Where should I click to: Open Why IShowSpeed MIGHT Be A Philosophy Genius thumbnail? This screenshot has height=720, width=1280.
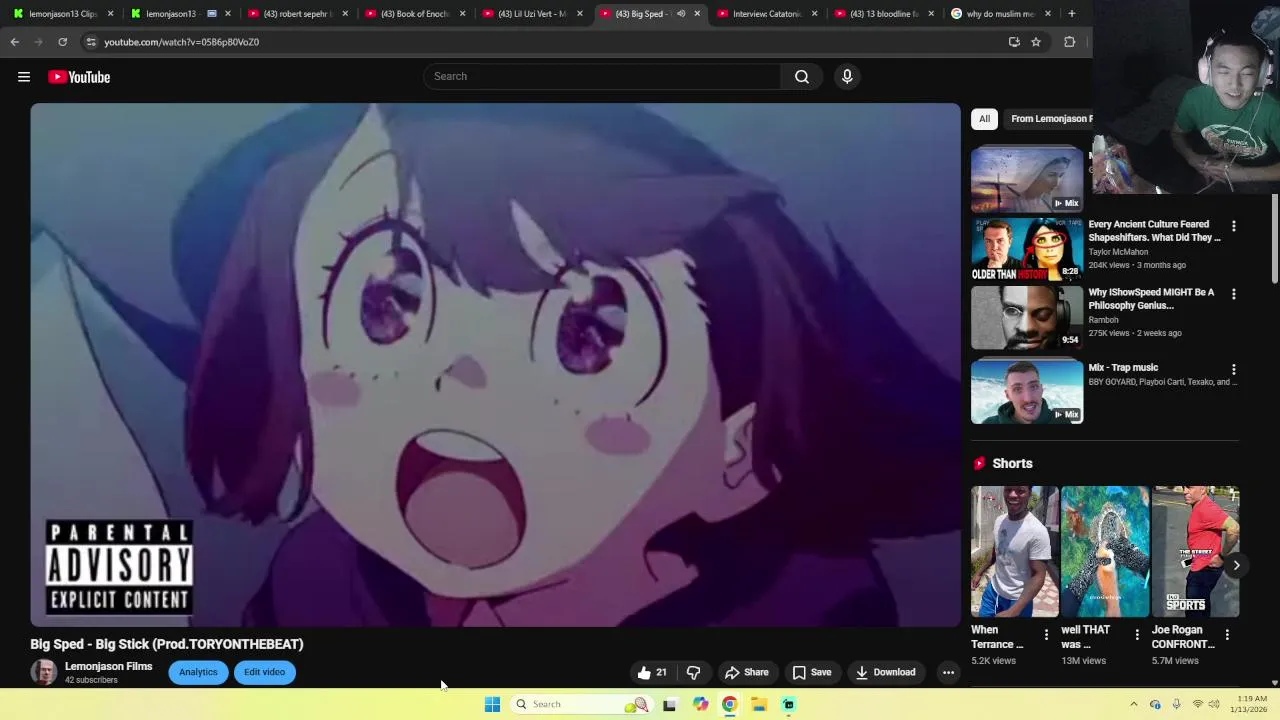pos(1027,318)
